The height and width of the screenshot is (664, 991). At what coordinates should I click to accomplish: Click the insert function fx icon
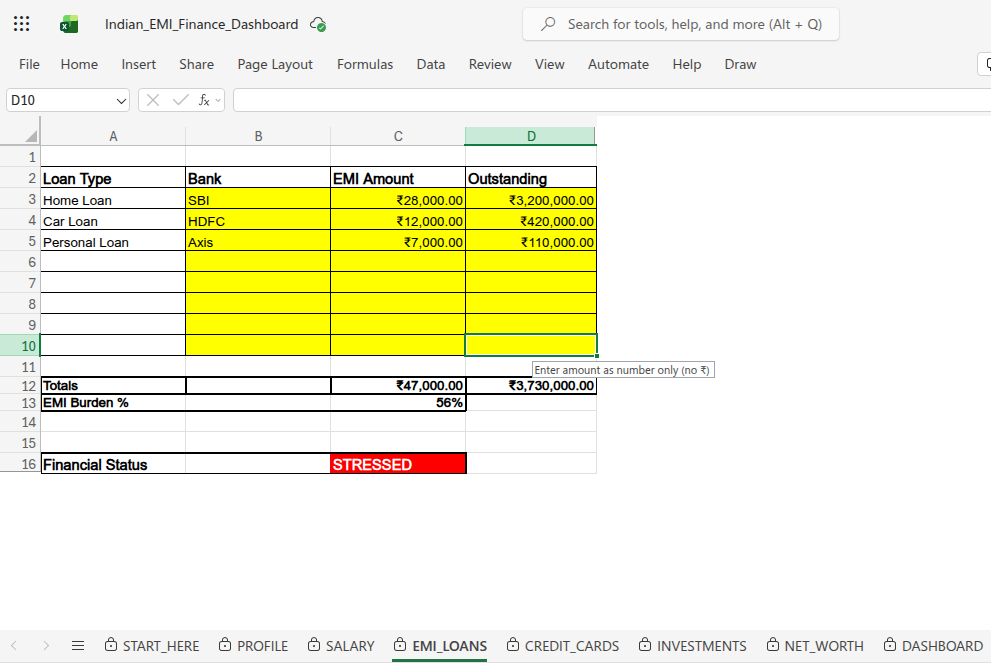click(x=204, y=100)
